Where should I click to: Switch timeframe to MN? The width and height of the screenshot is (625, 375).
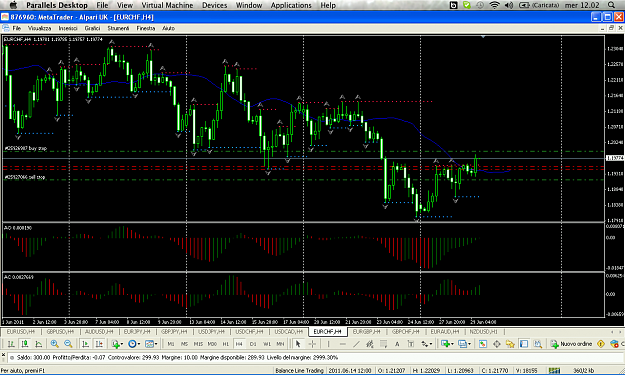(x=280, y=344)
